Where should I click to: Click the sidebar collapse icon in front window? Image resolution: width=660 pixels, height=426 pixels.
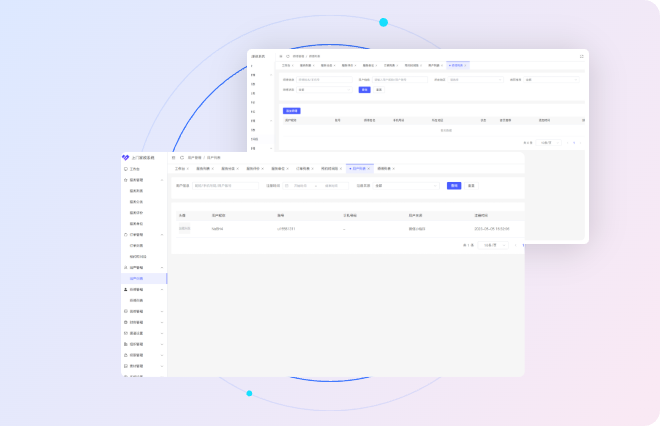pyautogui.click(x=173, y=158)
